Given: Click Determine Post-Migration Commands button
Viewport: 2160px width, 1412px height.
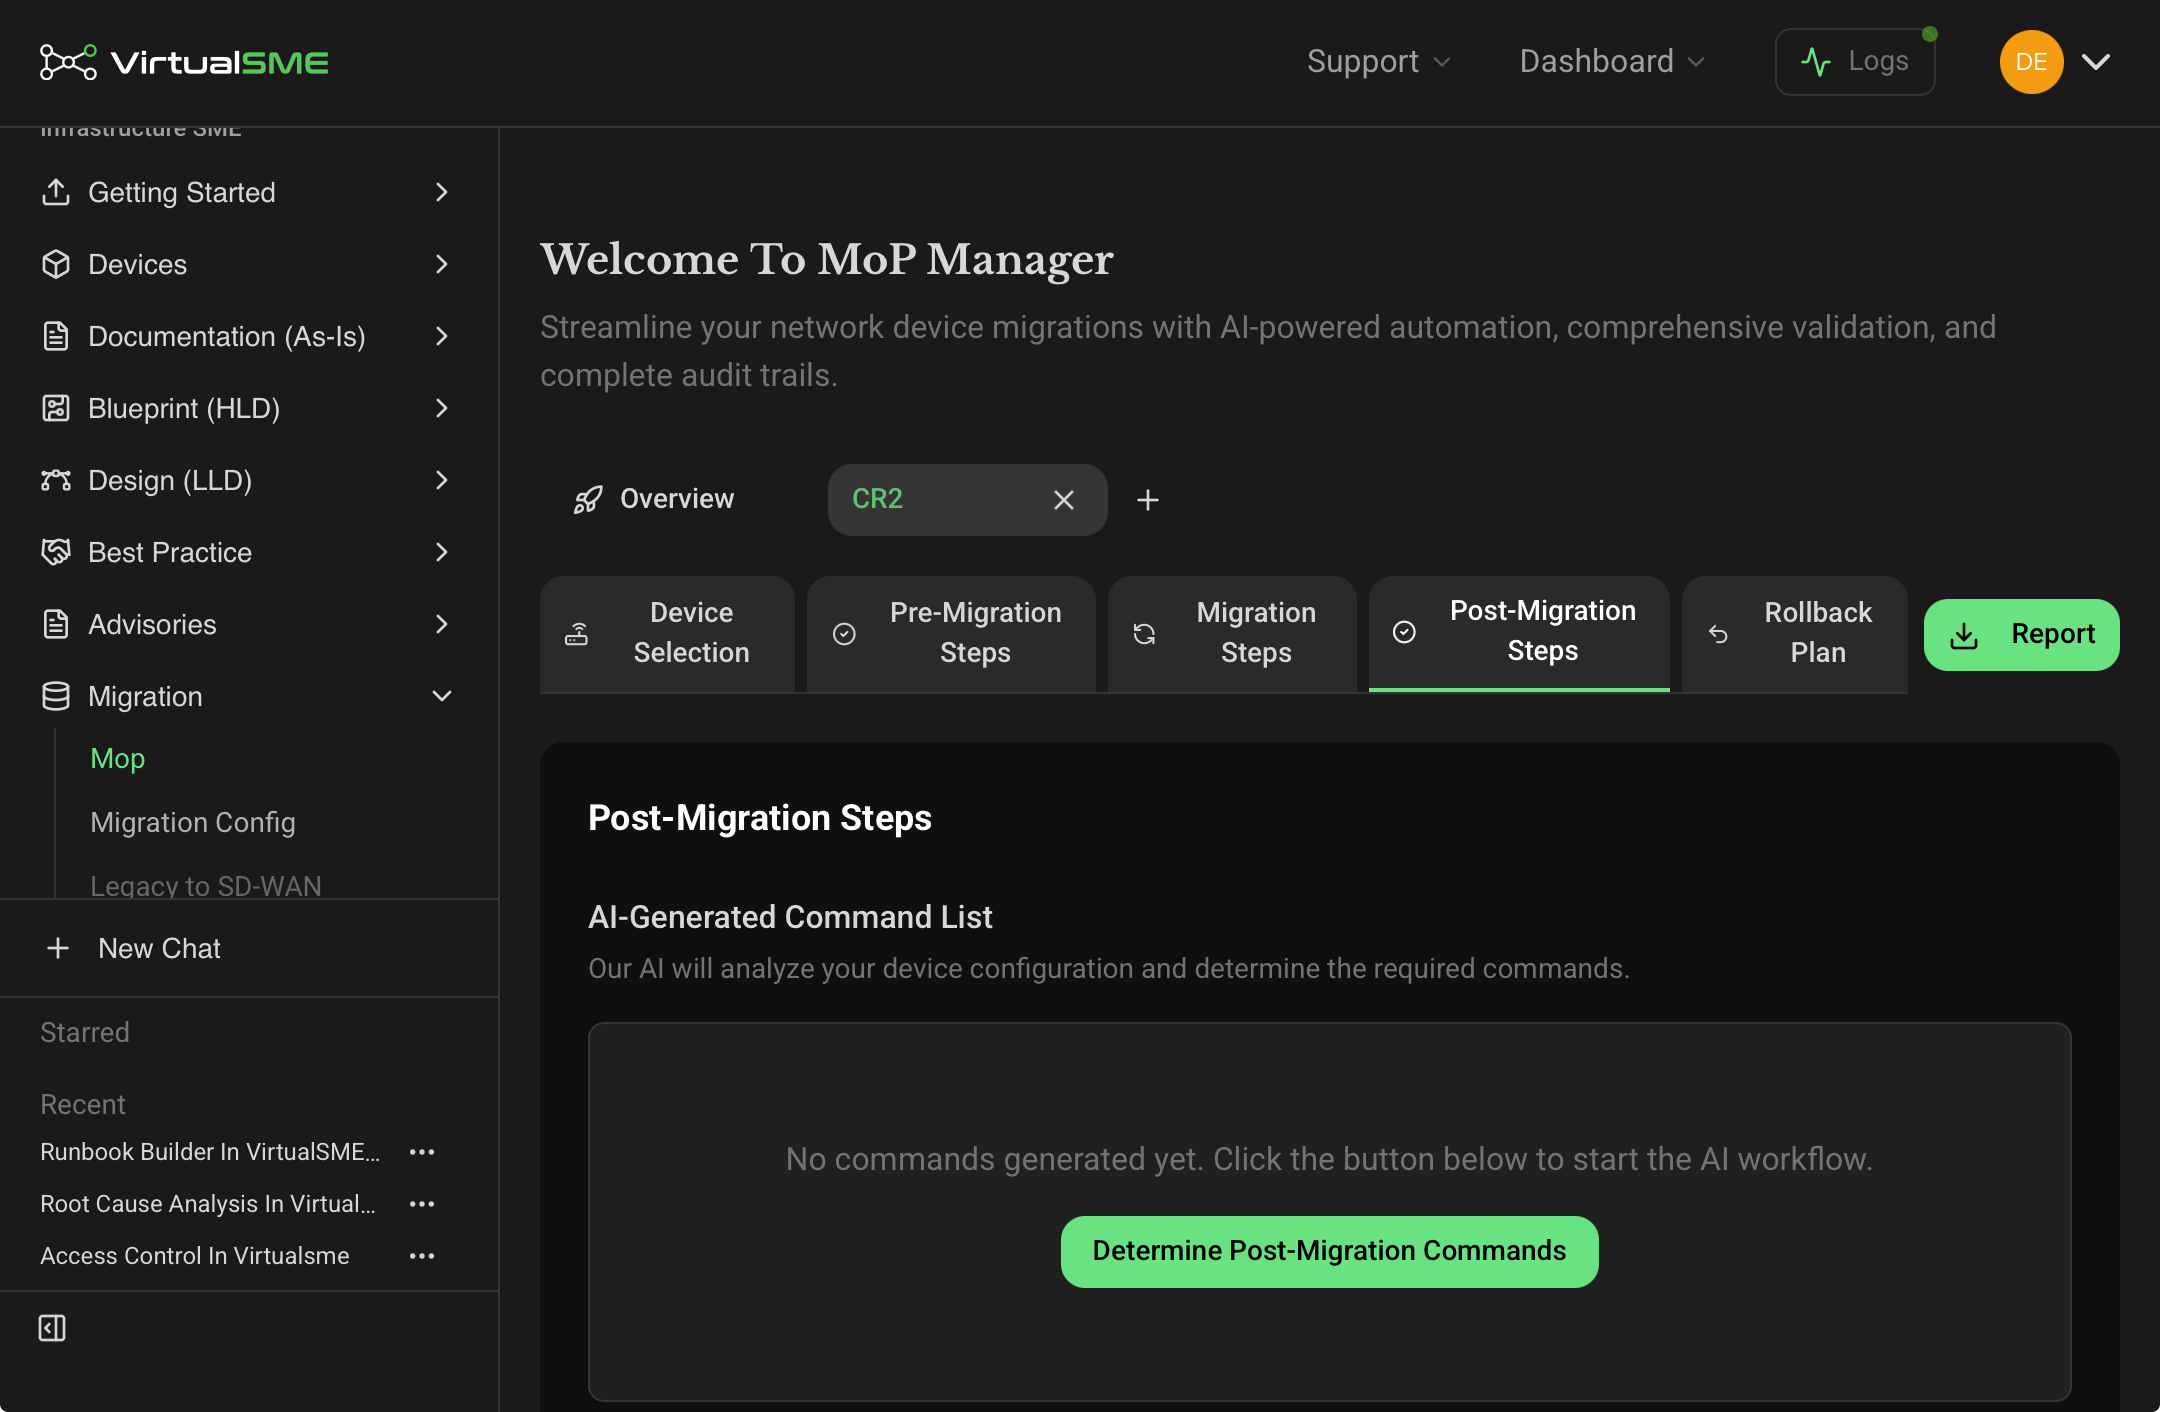Looking at the screenshot, I should (x=1330, y=1251).
